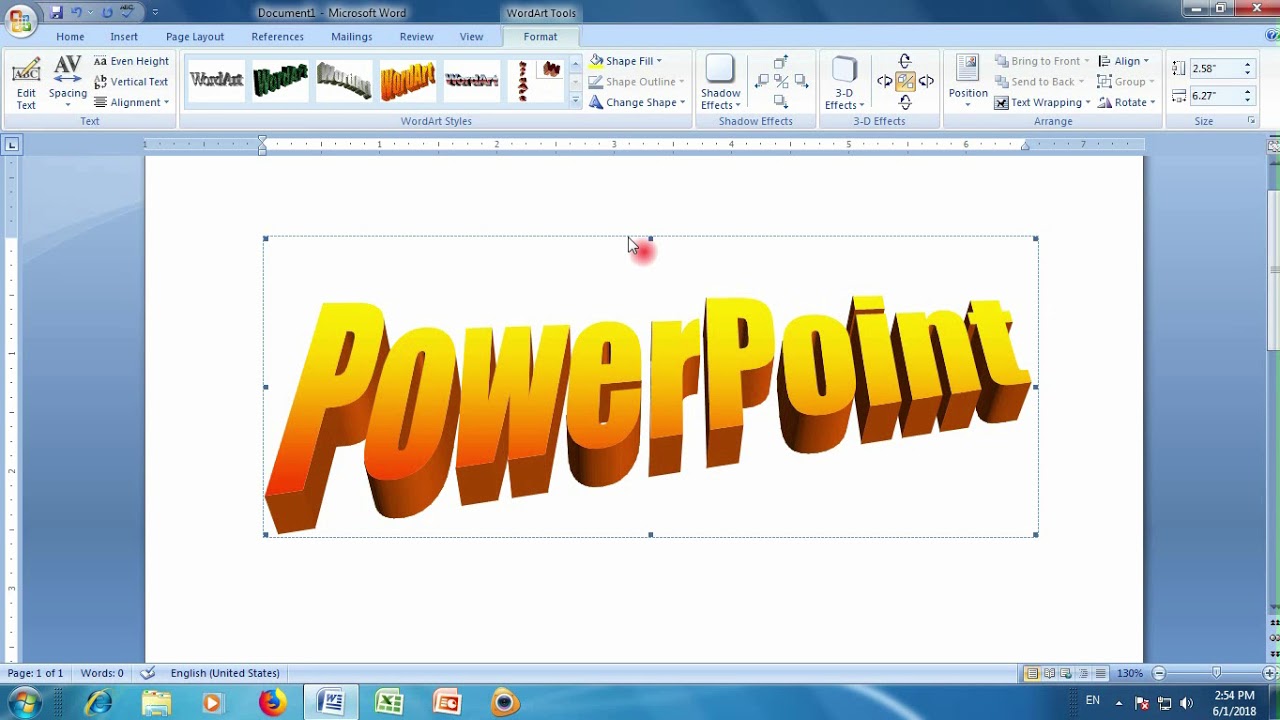1280x720 pixels.
Task: Undo the last action in Quick Access
Action: [77, 12]
